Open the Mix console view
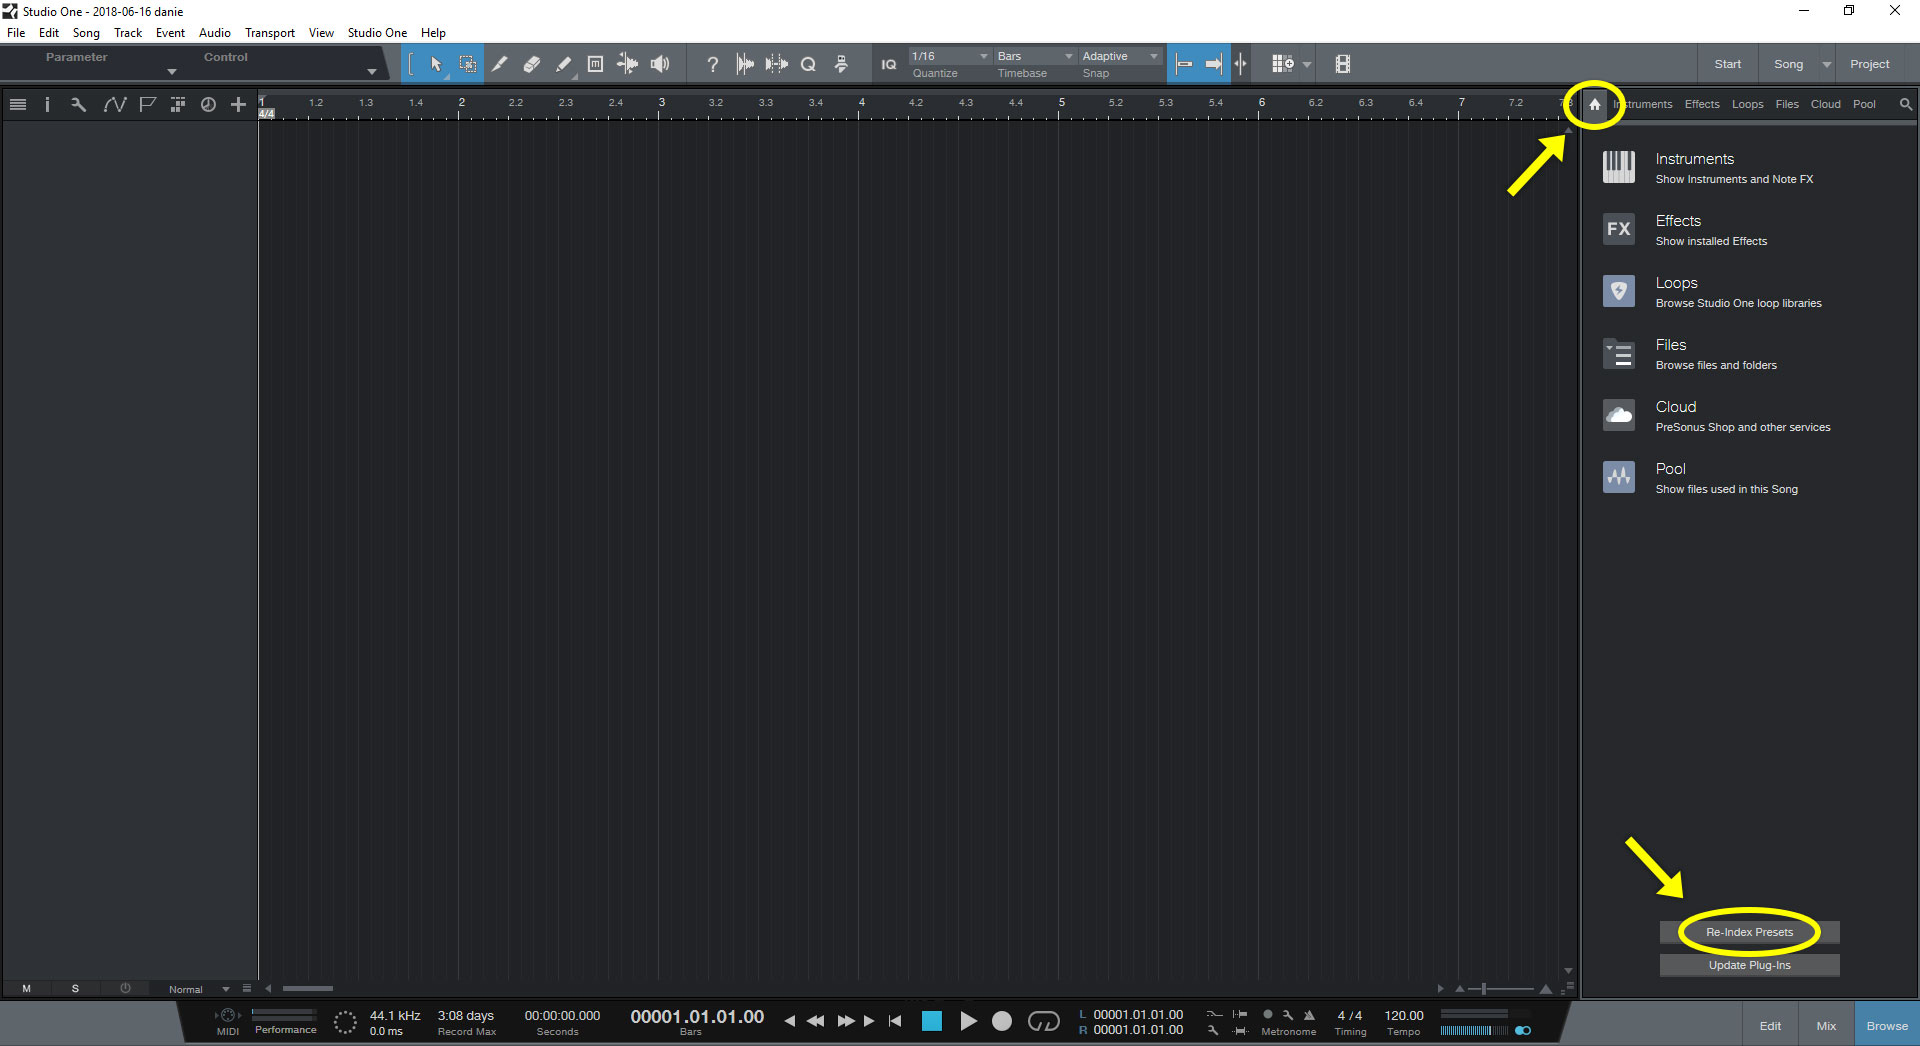The height and width of the screenshot is (1046, 1920). [1826, 1026]
